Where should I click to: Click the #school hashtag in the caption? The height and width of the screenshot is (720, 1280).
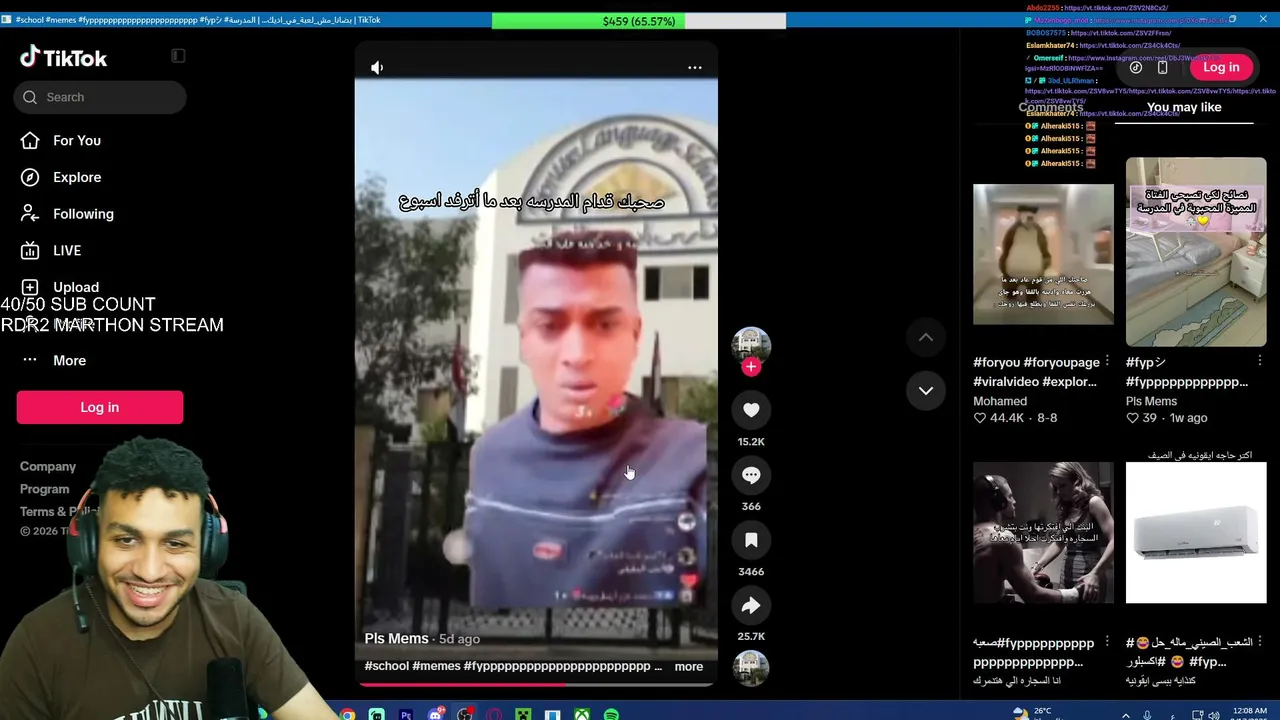tap(387, 666)
